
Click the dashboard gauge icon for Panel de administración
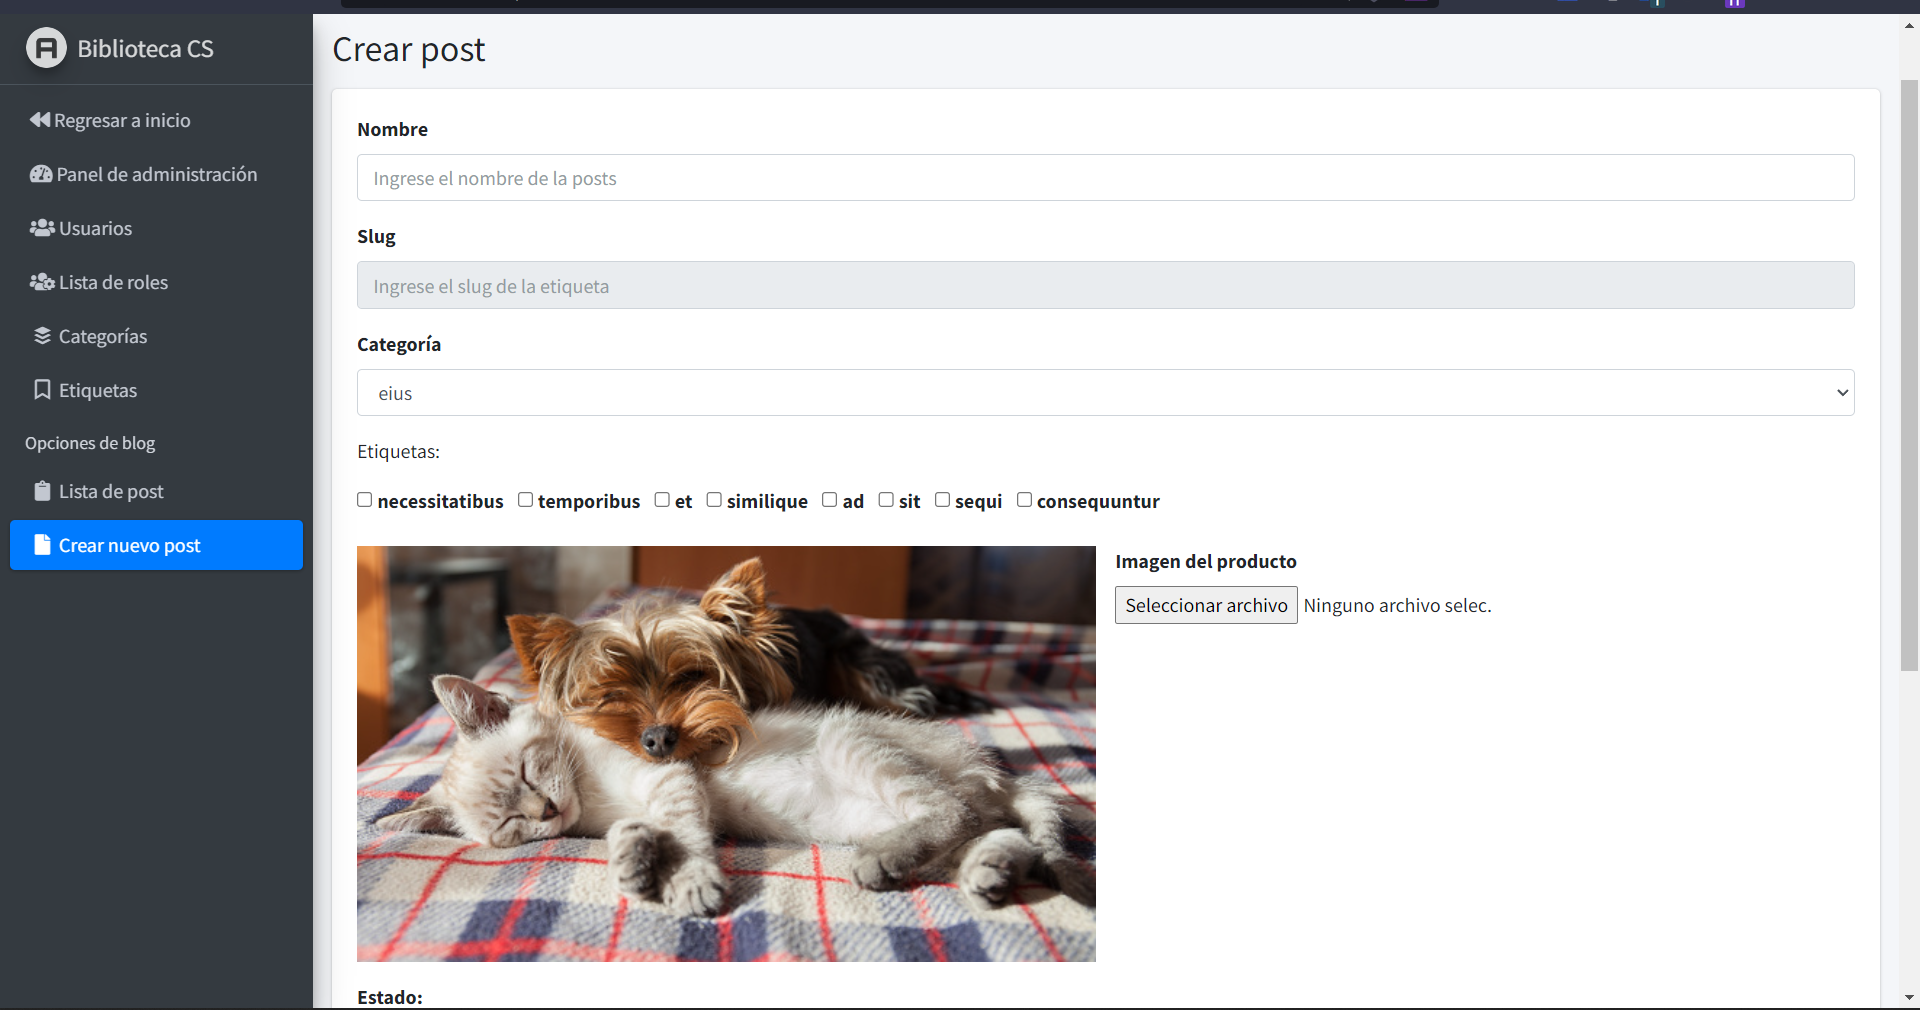click(41, 174)
